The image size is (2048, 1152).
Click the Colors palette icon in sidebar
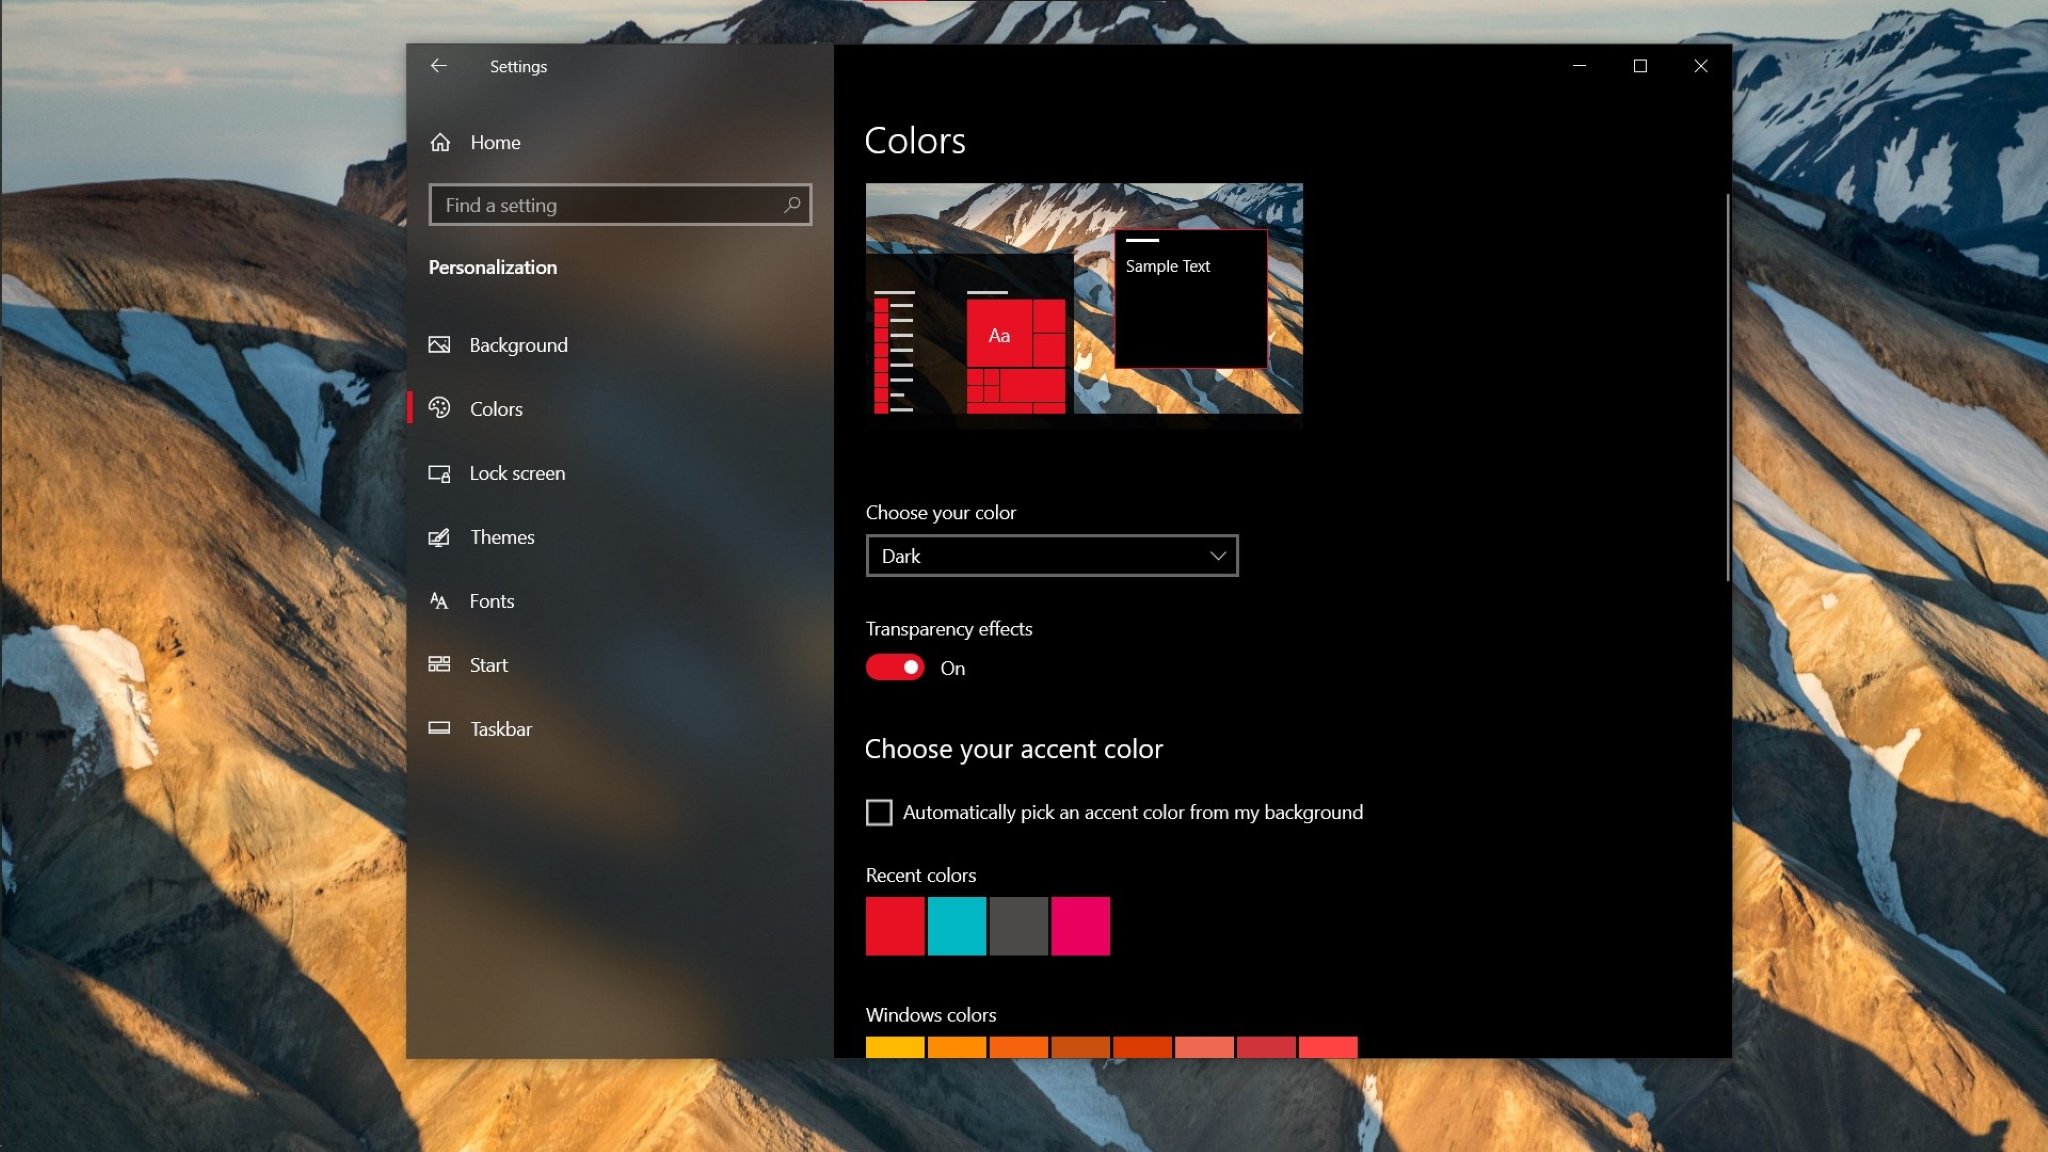439,408
